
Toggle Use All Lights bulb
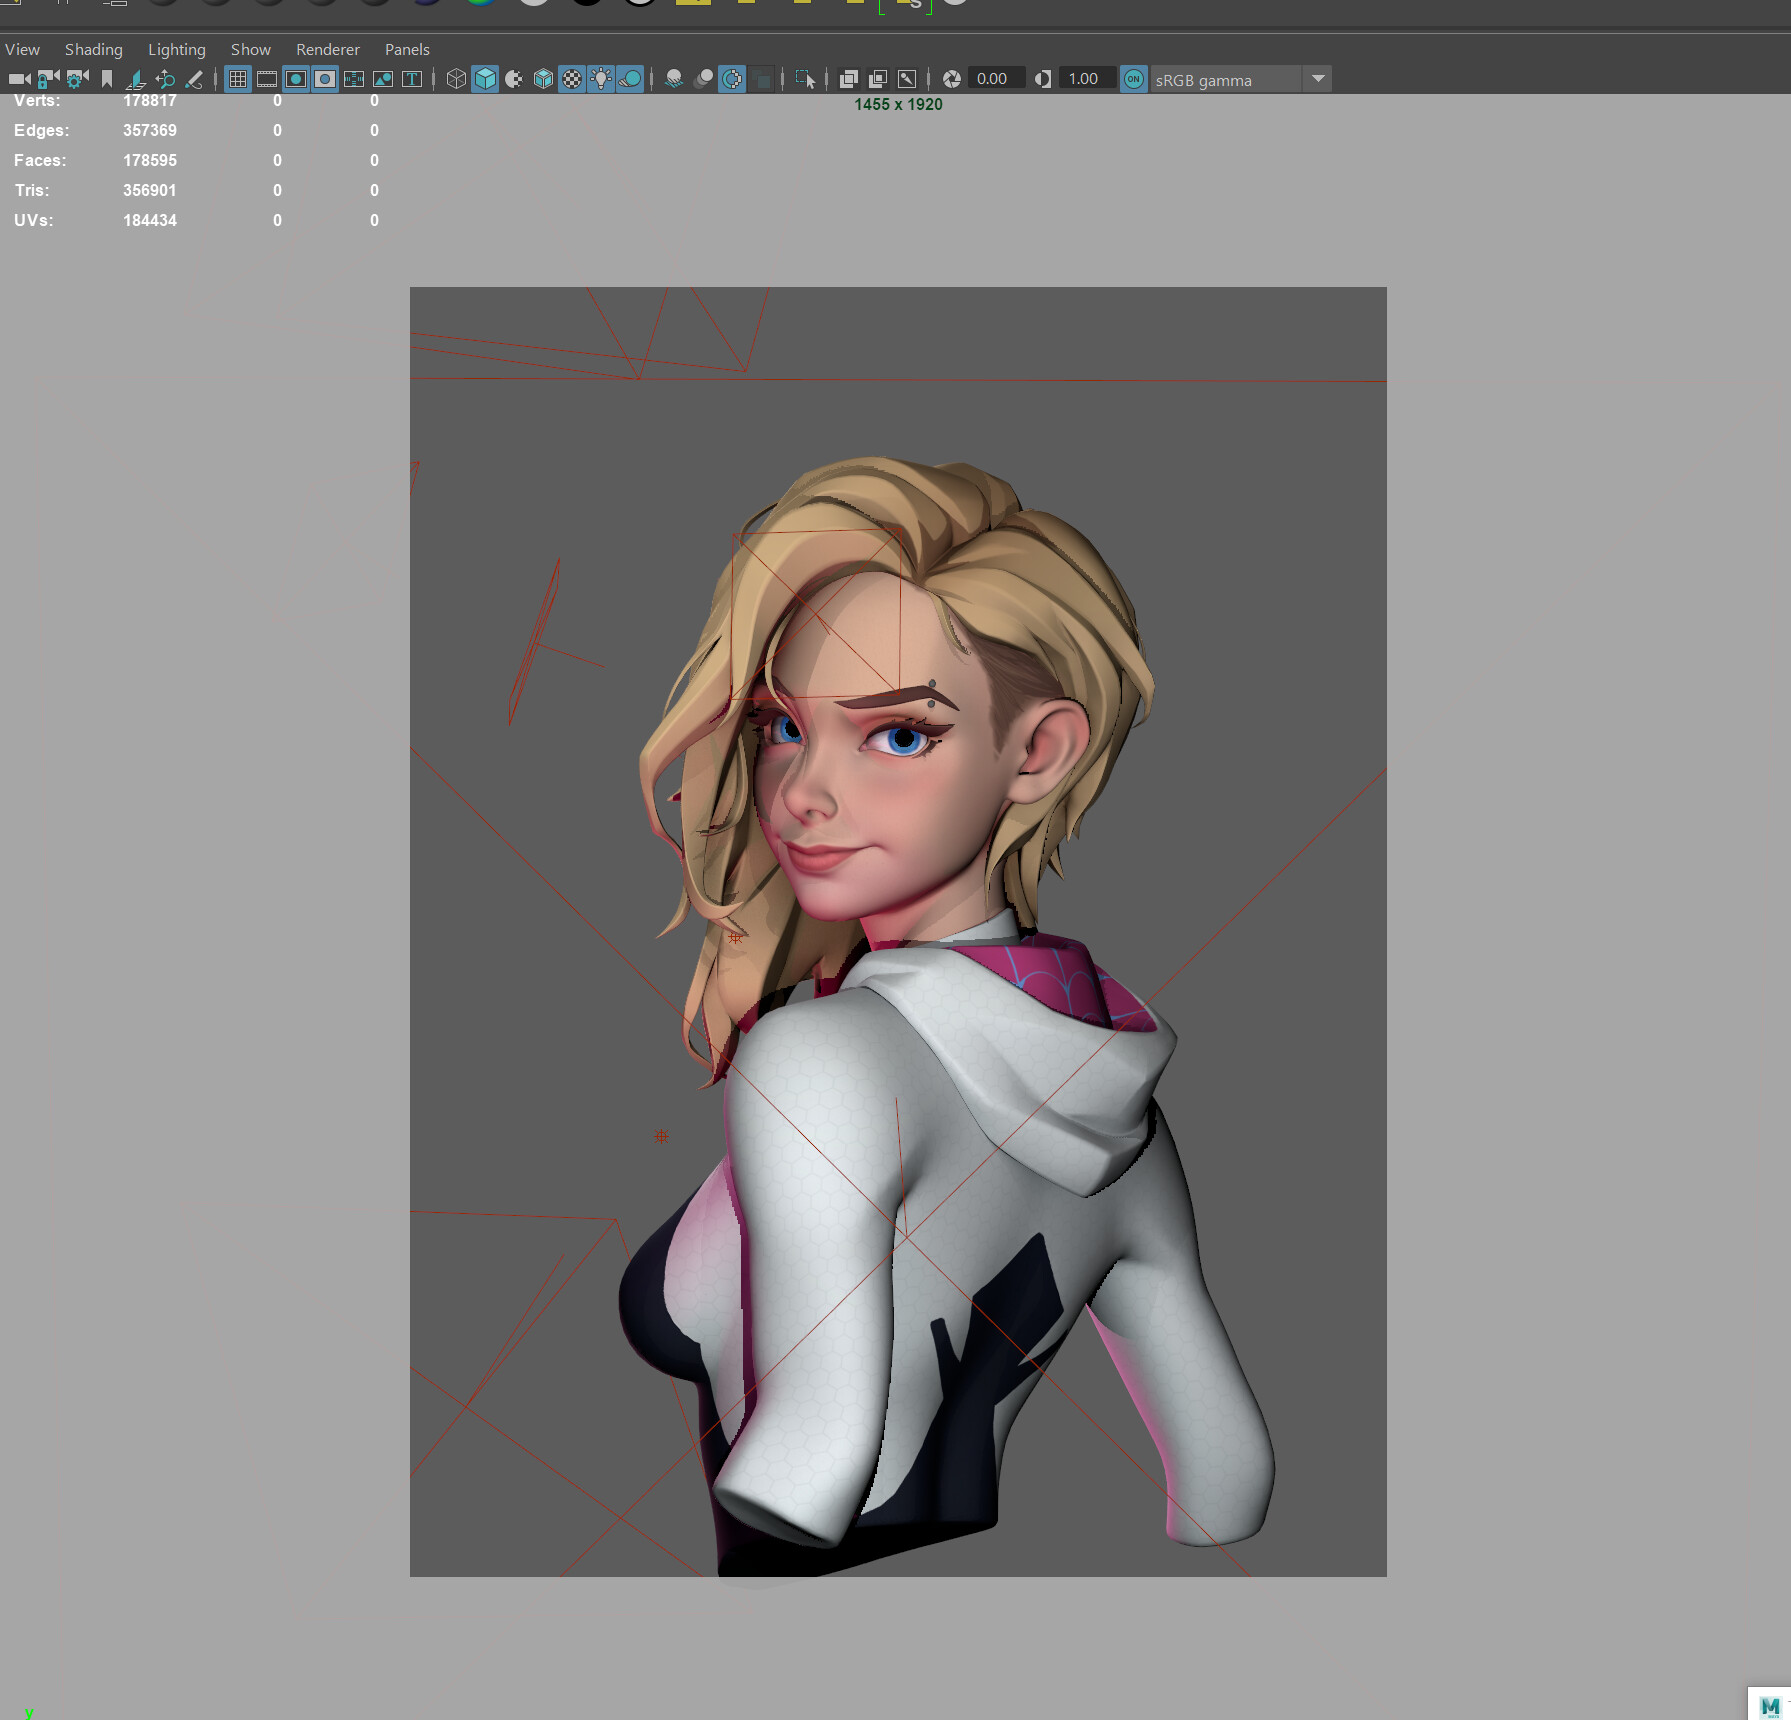coord(601,79)
